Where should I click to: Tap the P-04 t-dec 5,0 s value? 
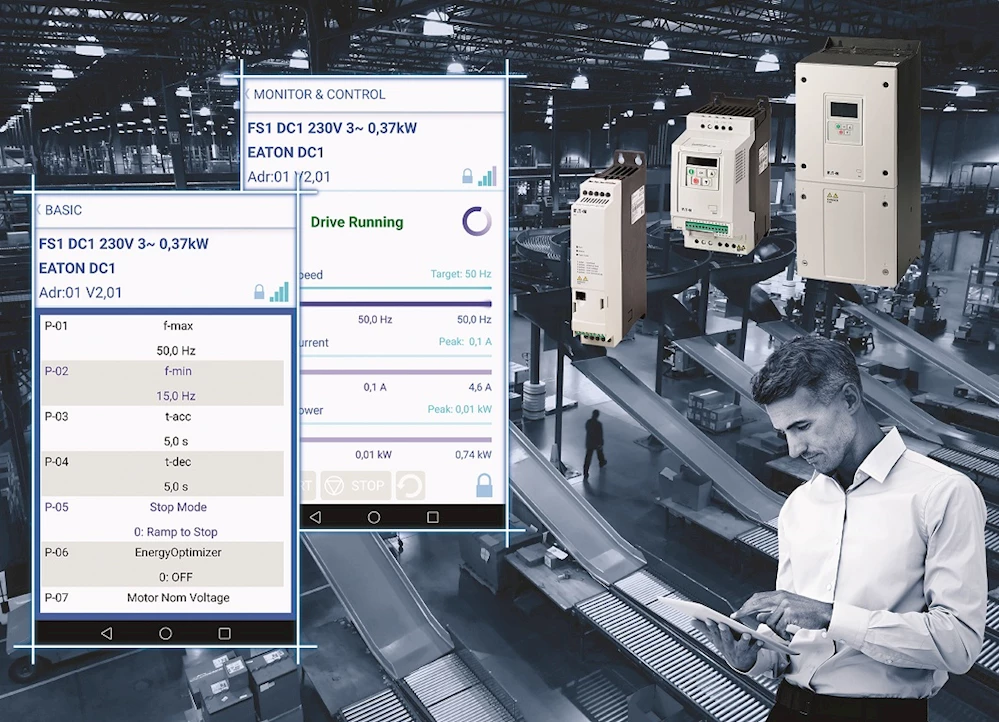point(176,486)
